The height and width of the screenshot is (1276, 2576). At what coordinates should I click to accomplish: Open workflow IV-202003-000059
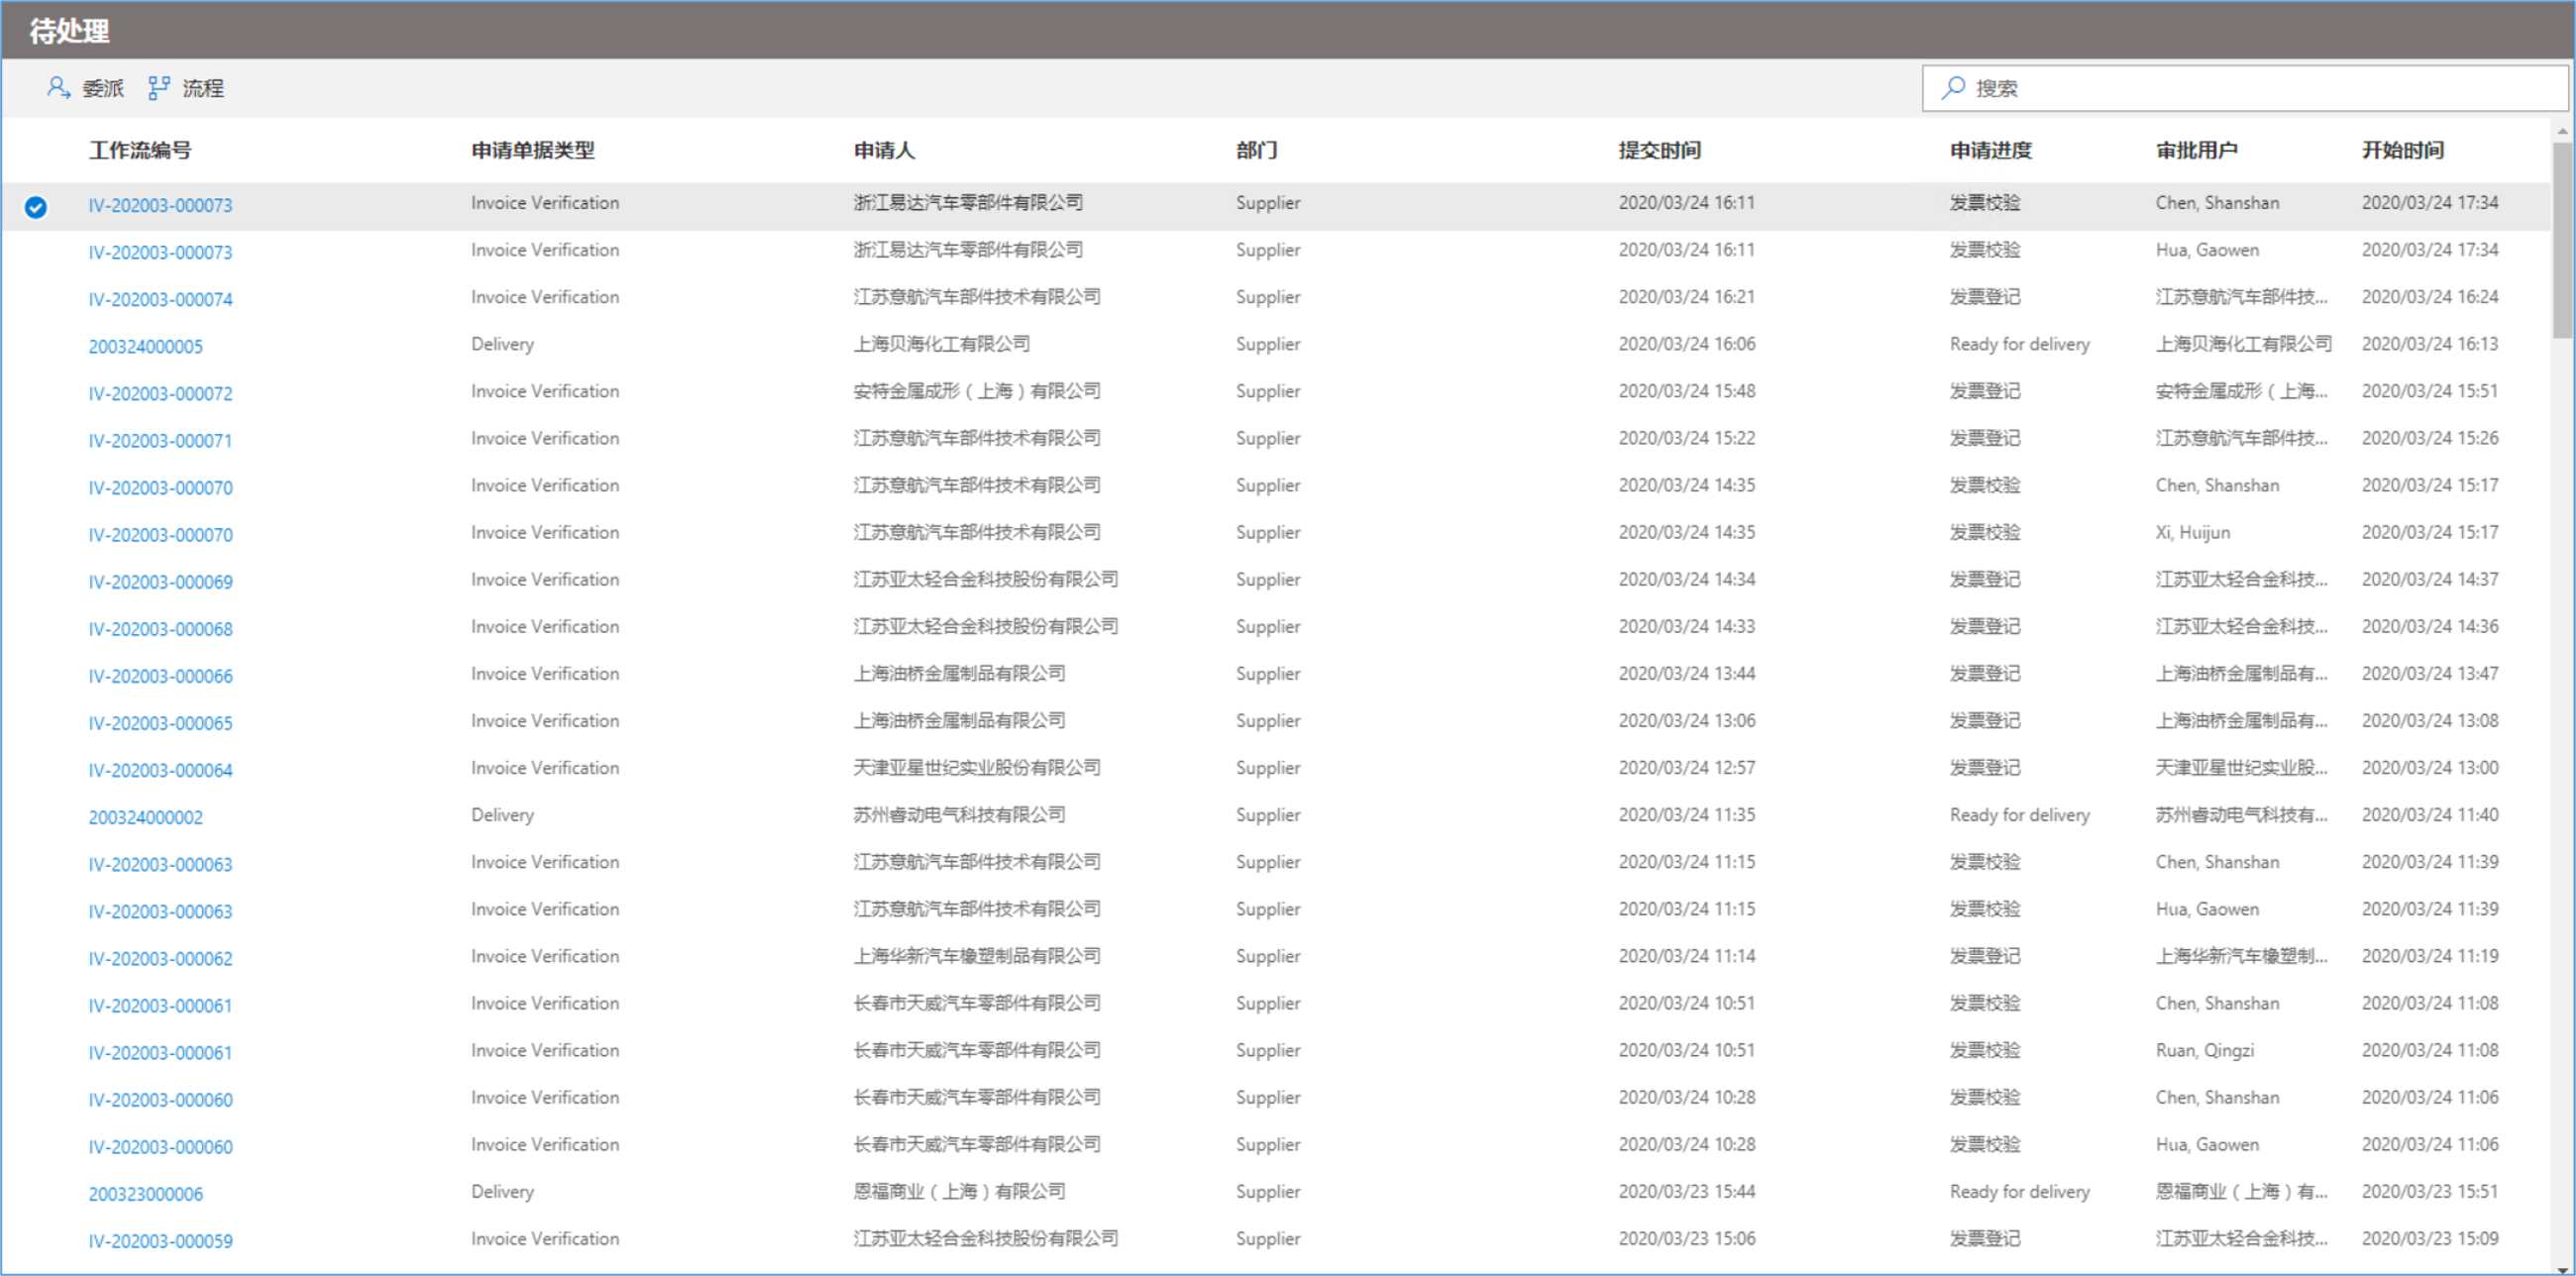click(160, 1241)
